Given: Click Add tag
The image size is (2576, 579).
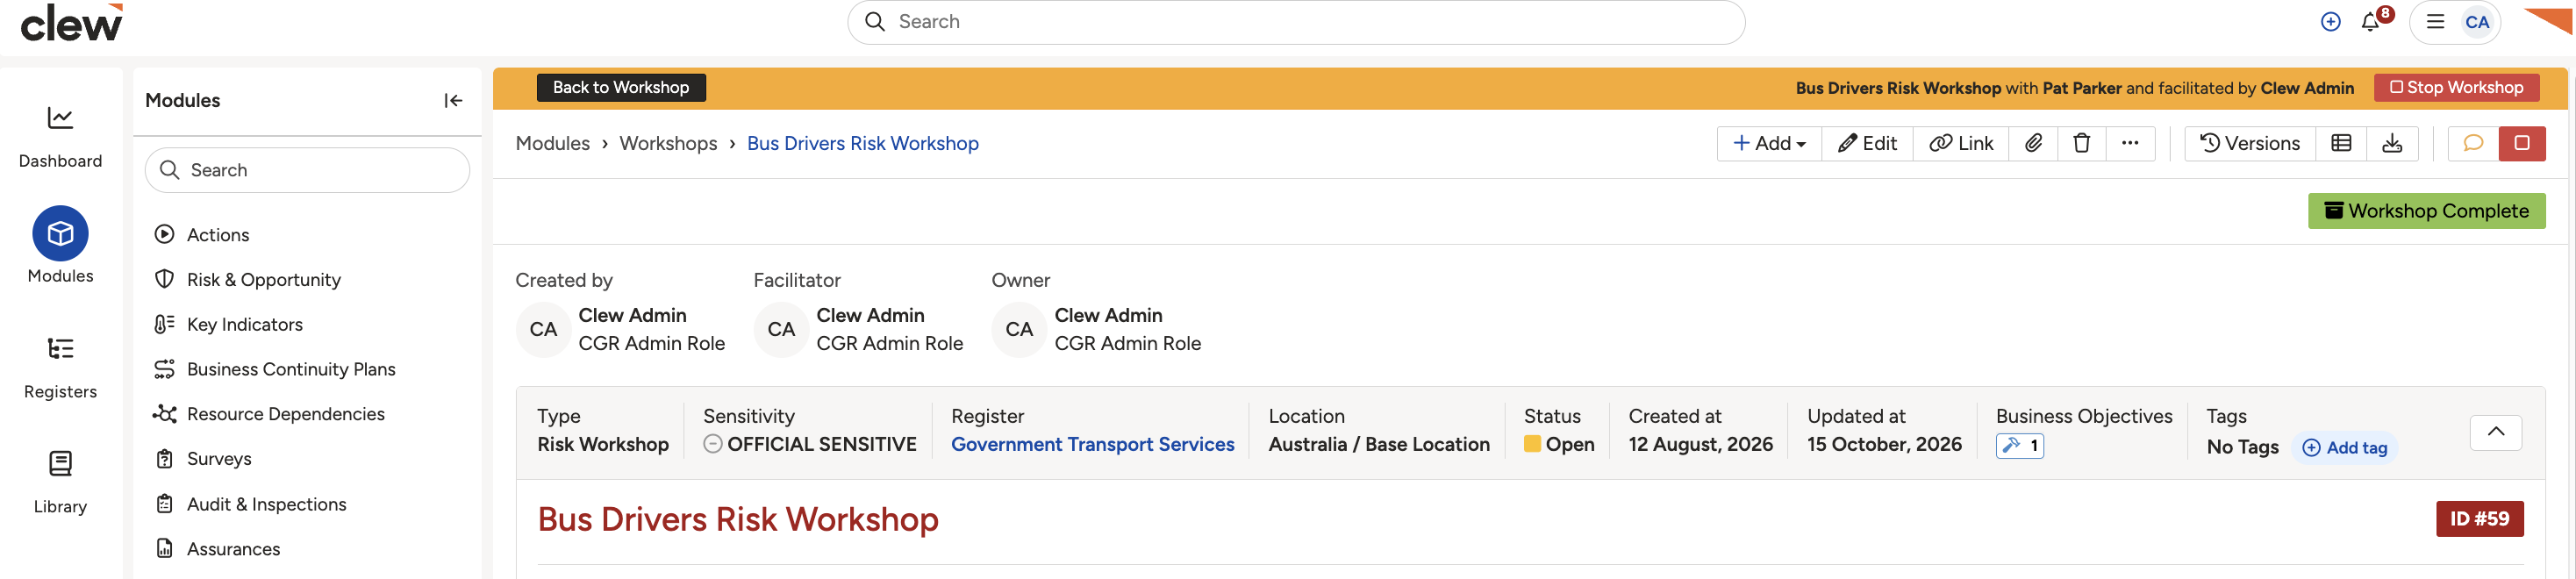Looking at the screenshot, I should [x=2345, y=448].
